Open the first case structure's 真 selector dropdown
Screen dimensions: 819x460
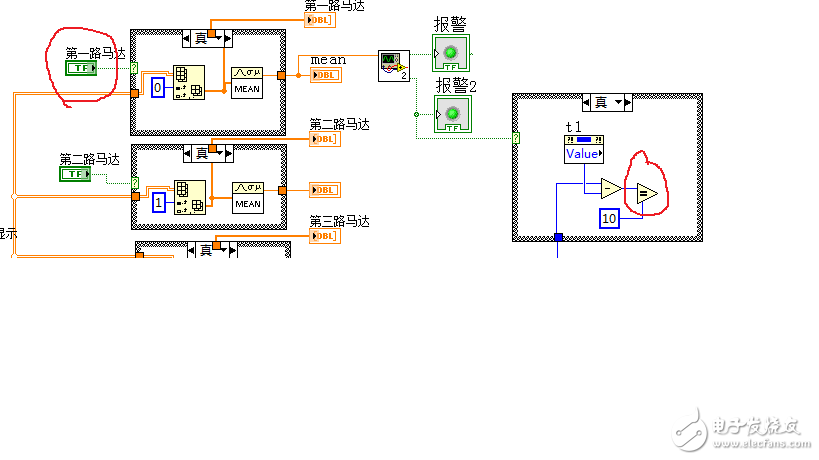coord(219,38)
